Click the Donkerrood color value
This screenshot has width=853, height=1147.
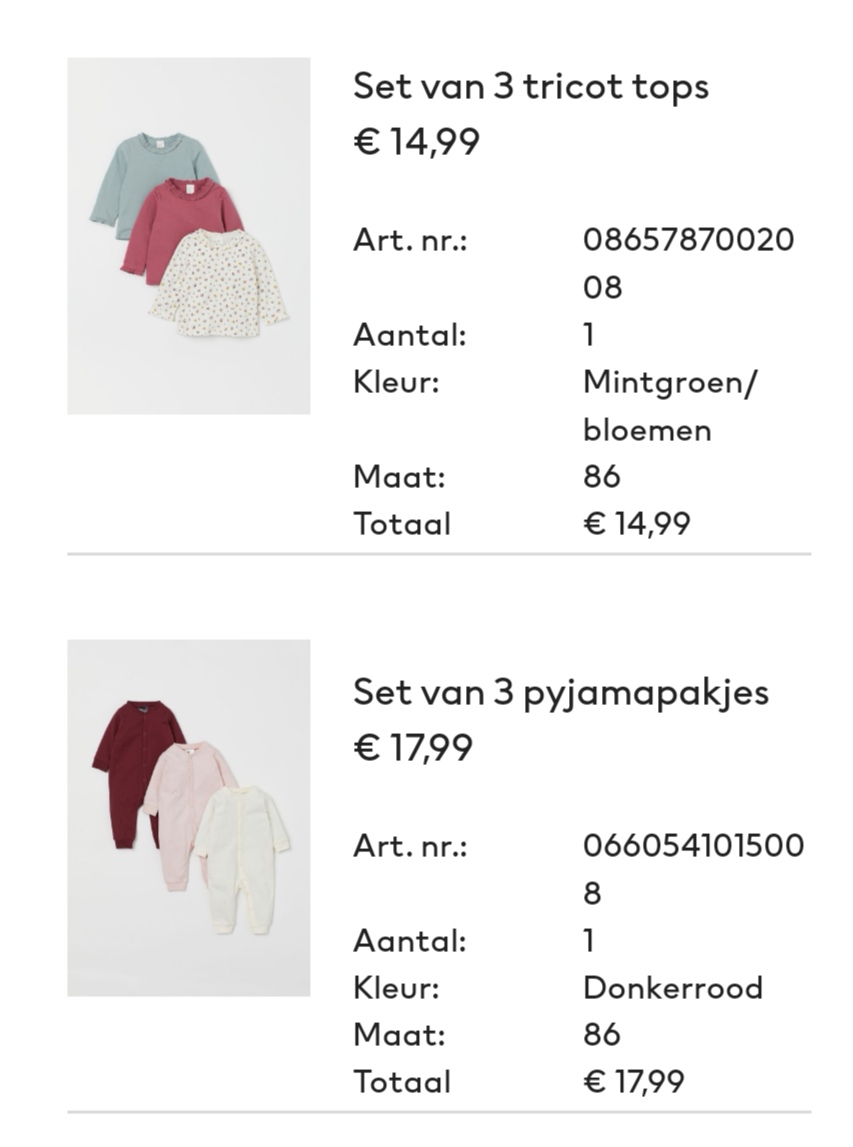(x=673, y=988)
